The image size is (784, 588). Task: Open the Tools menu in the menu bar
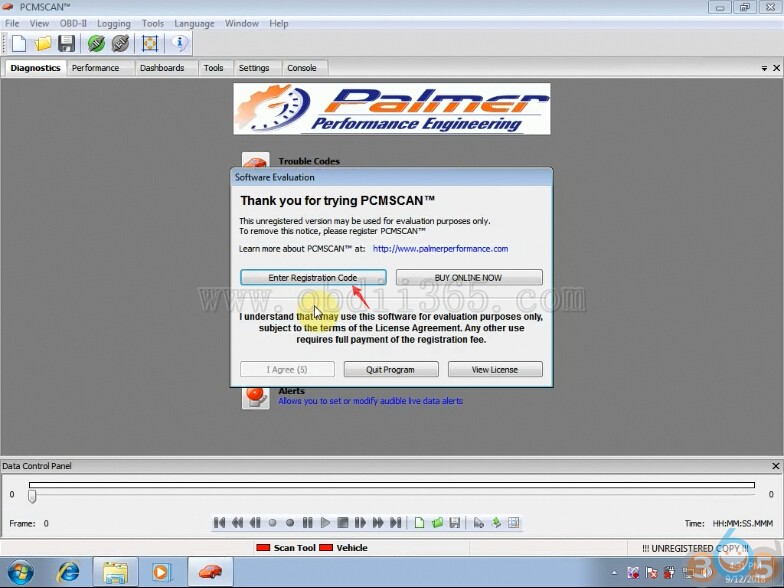click(x=152, y=24)
